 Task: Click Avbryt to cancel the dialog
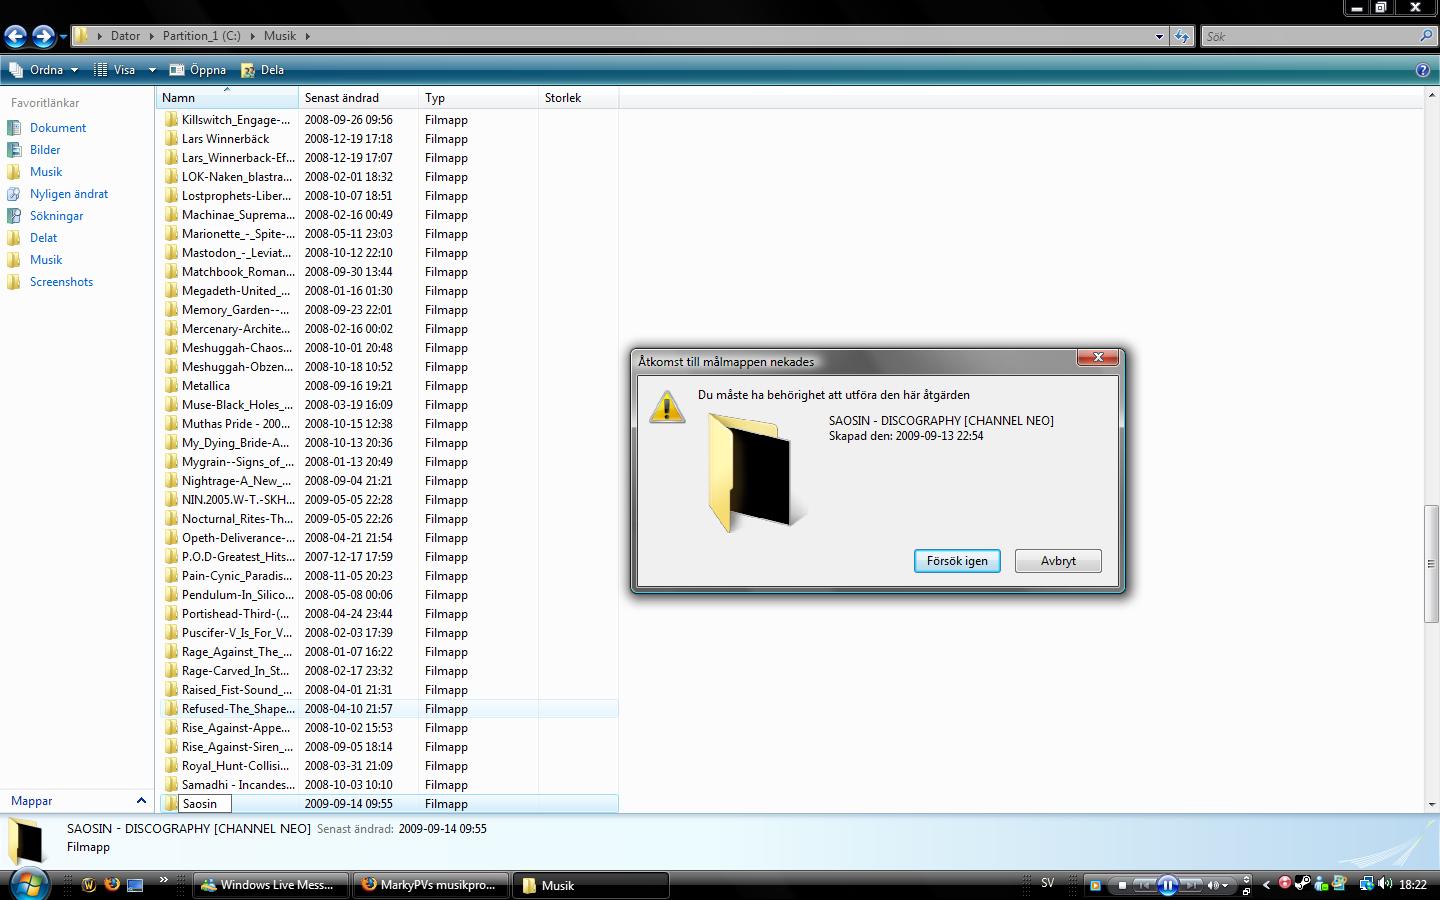1058,561
